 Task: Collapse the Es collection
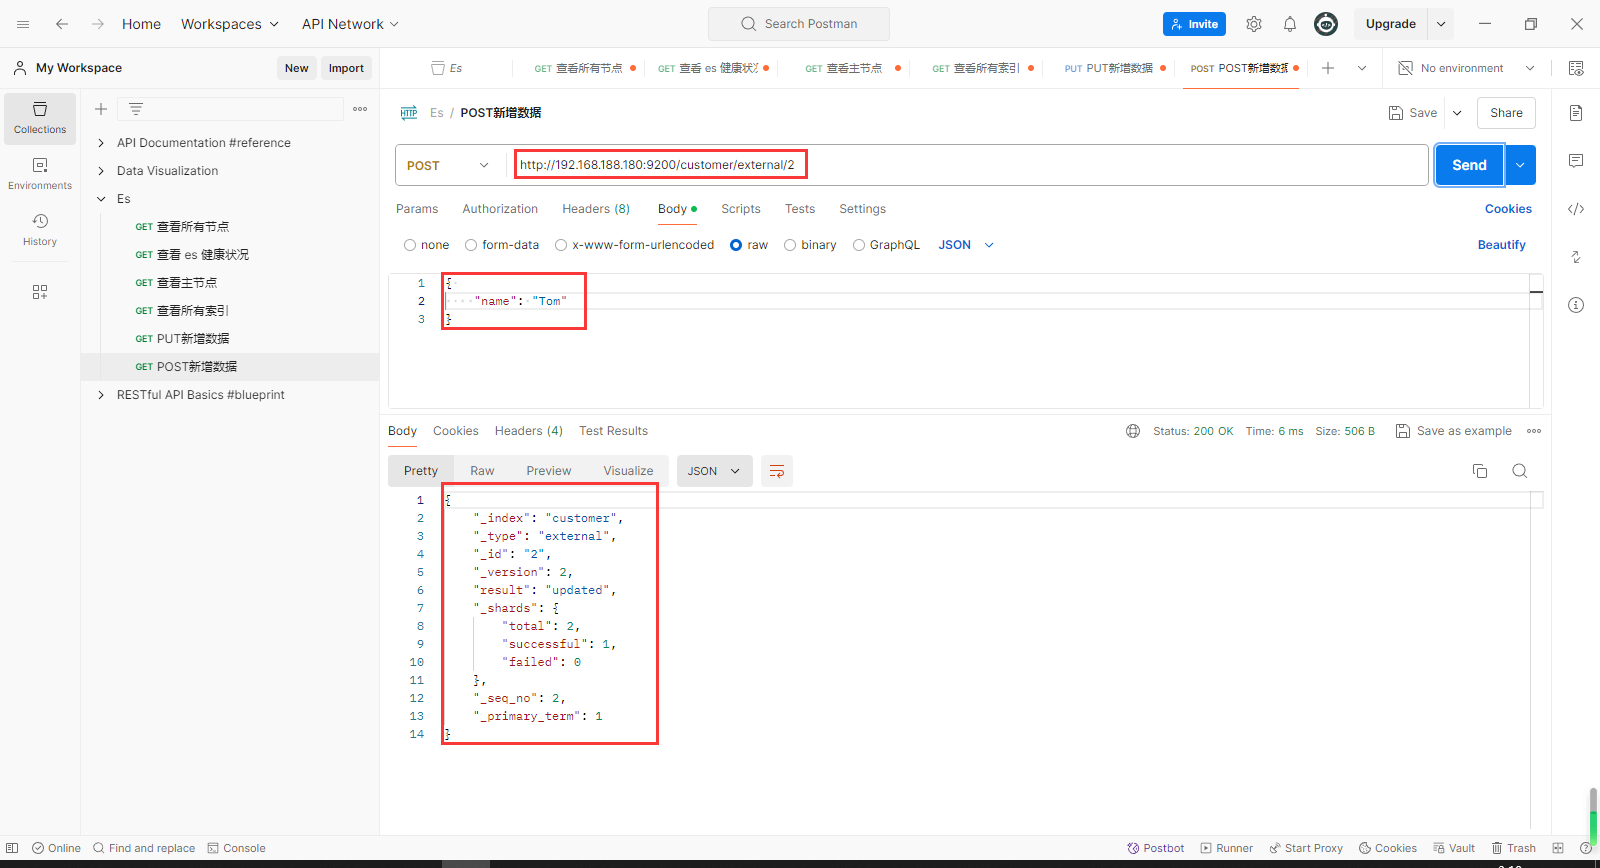tap(101, 199)
